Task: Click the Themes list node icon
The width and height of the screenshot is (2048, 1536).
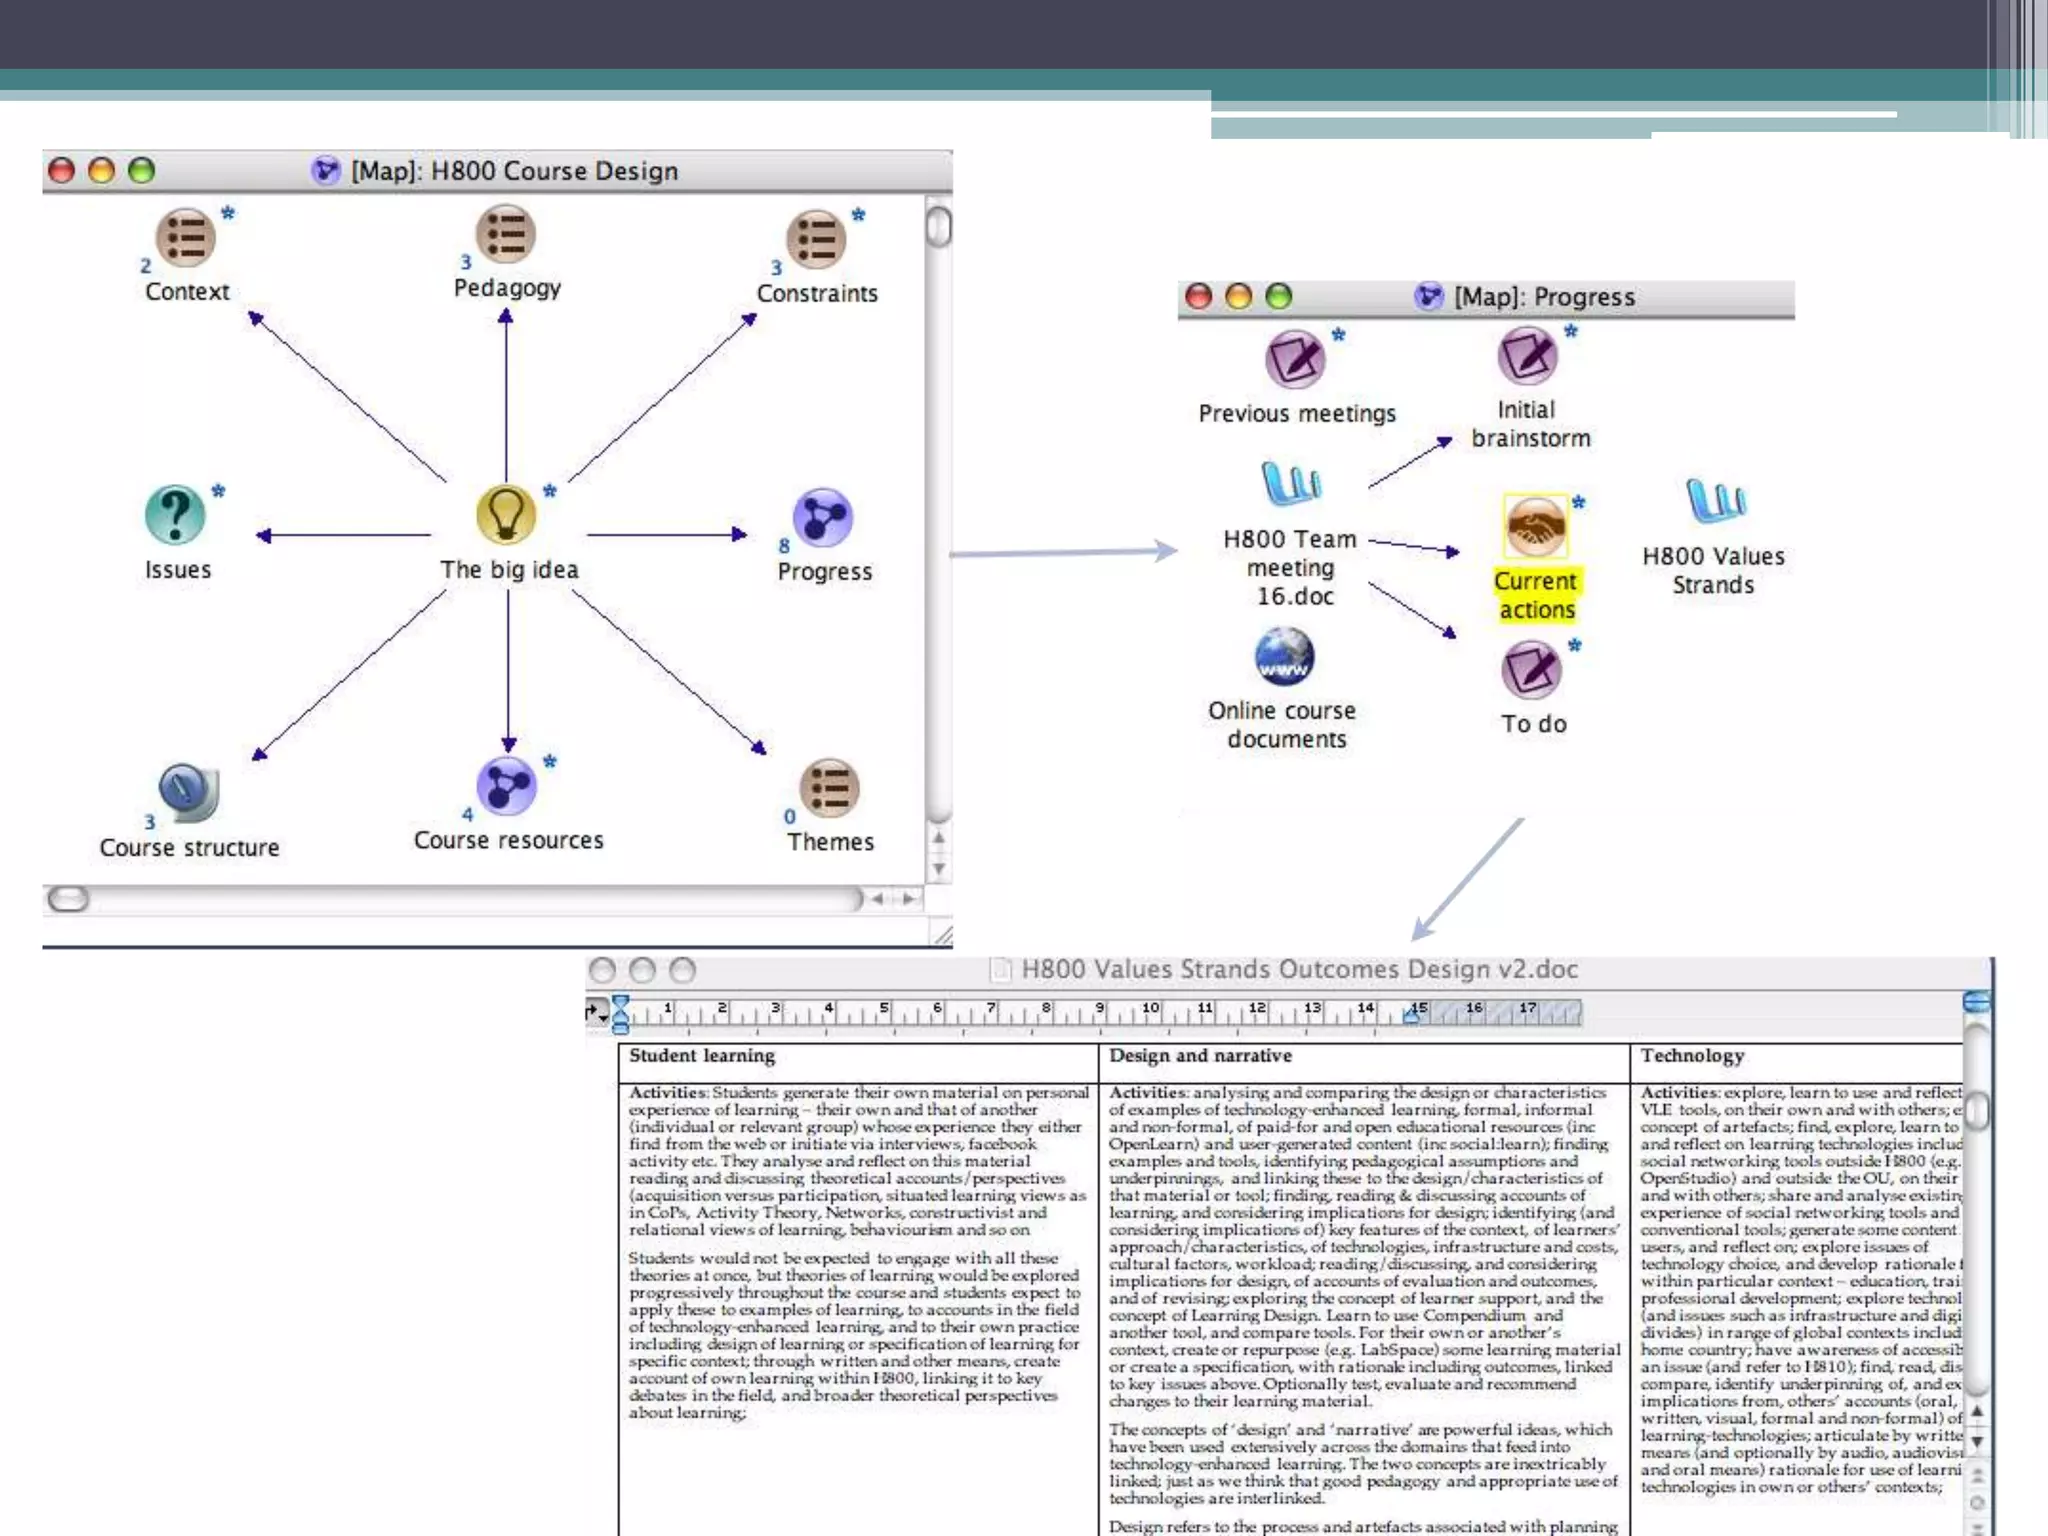Action: [x=829, y=788]
